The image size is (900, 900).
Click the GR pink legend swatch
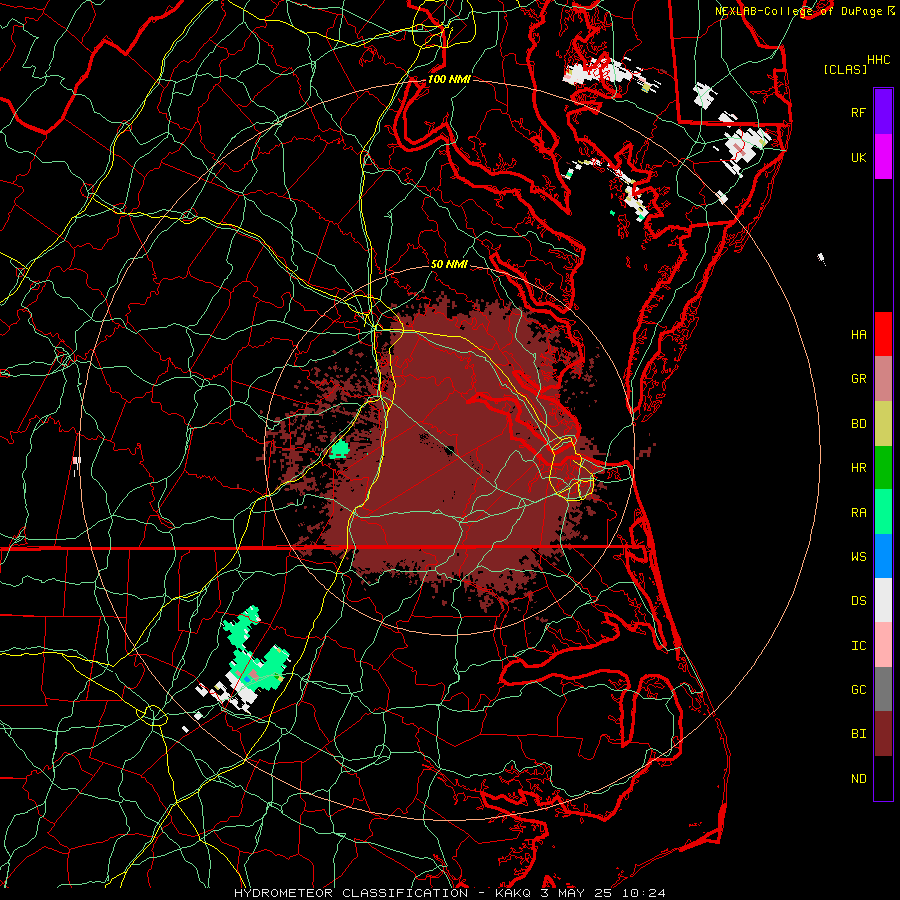pos(883,379)
